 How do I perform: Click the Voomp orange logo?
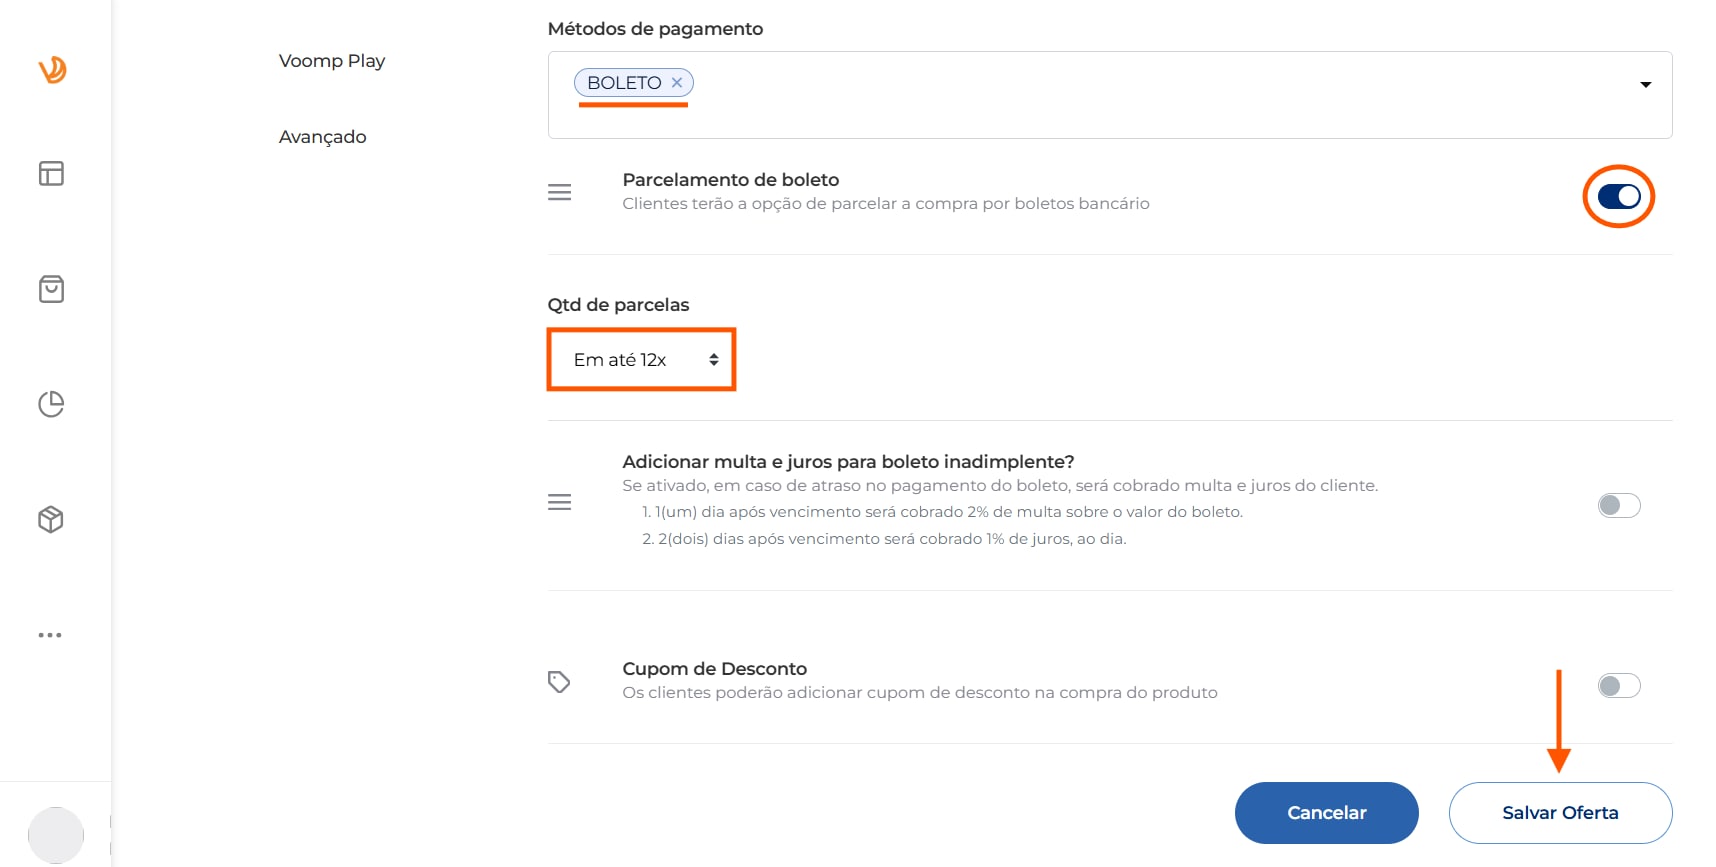52,69
